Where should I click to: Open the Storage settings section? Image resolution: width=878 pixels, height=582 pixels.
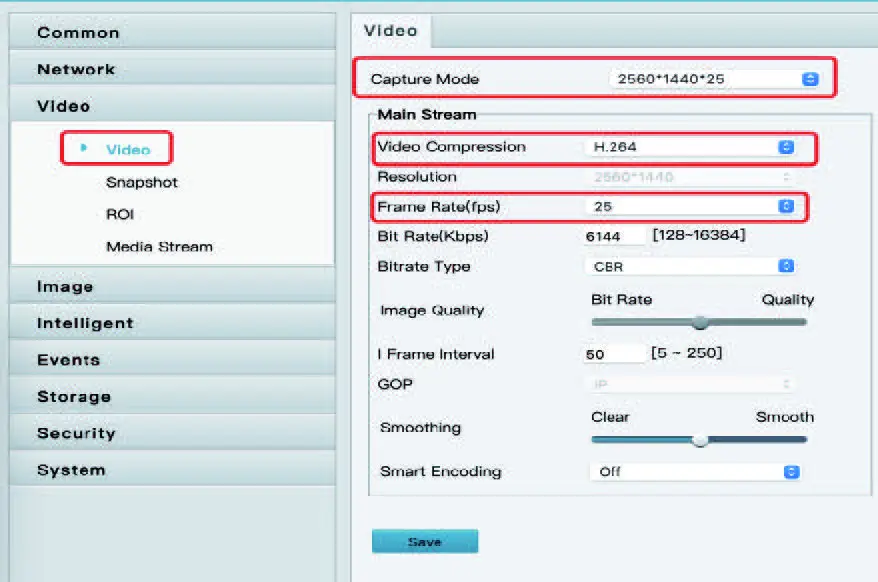tap(172, 396)
